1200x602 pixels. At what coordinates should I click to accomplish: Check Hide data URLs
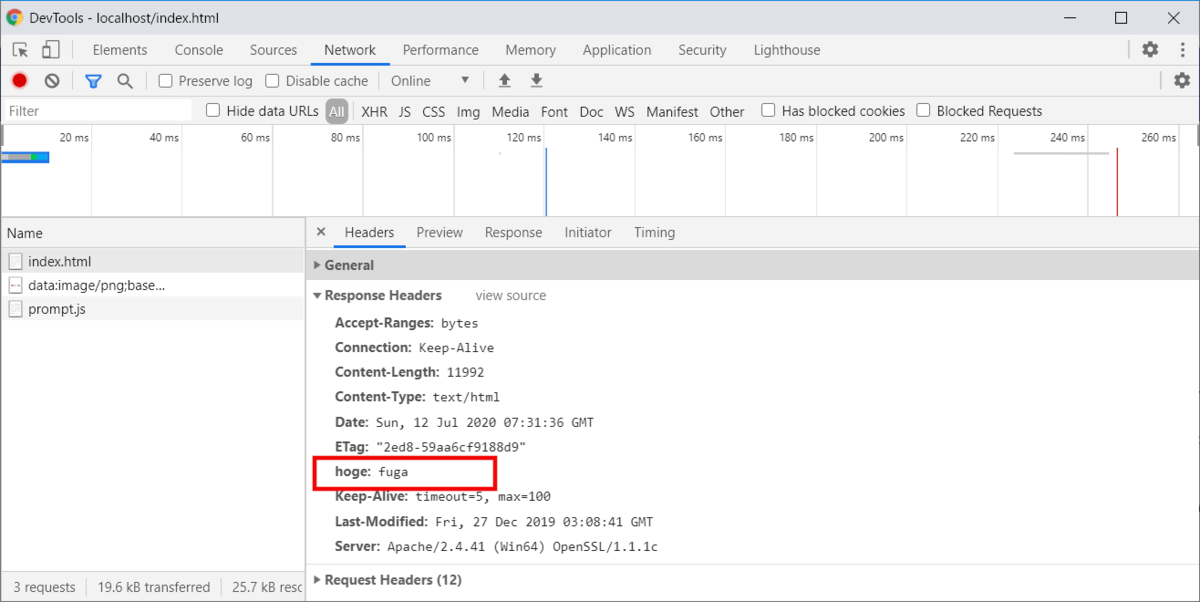tap(213, 111)
